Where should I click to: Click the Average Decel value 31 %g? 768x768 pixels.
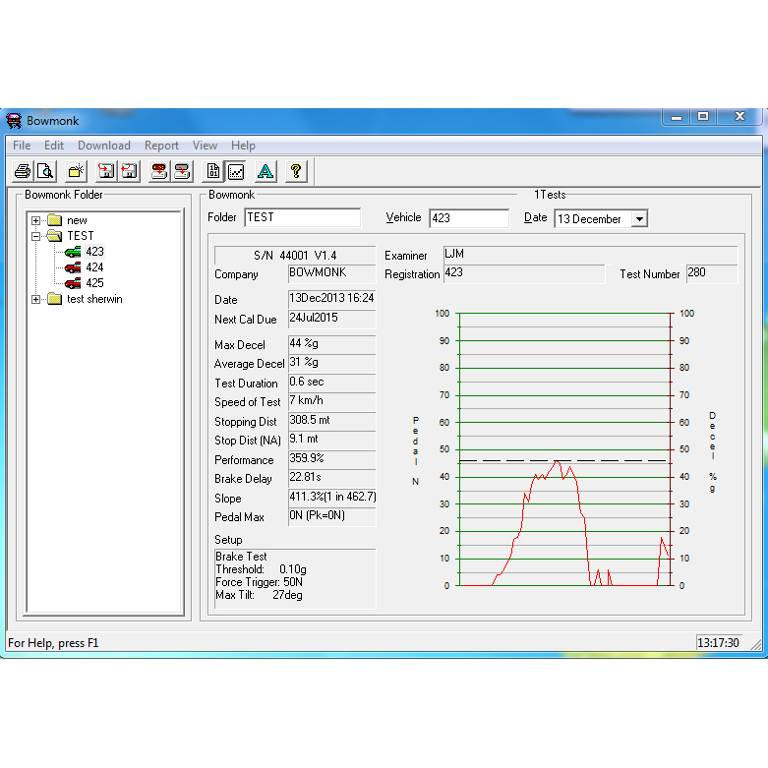point(332,363)
